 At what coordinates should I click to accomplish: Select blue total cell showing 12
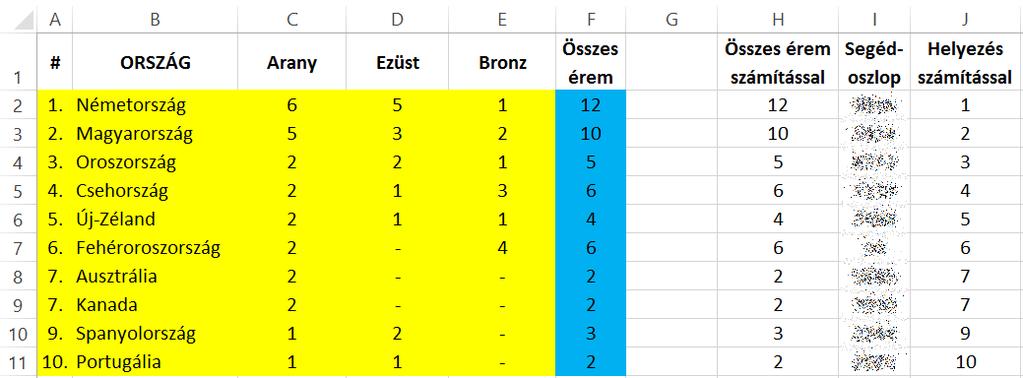tap(590, 105)
